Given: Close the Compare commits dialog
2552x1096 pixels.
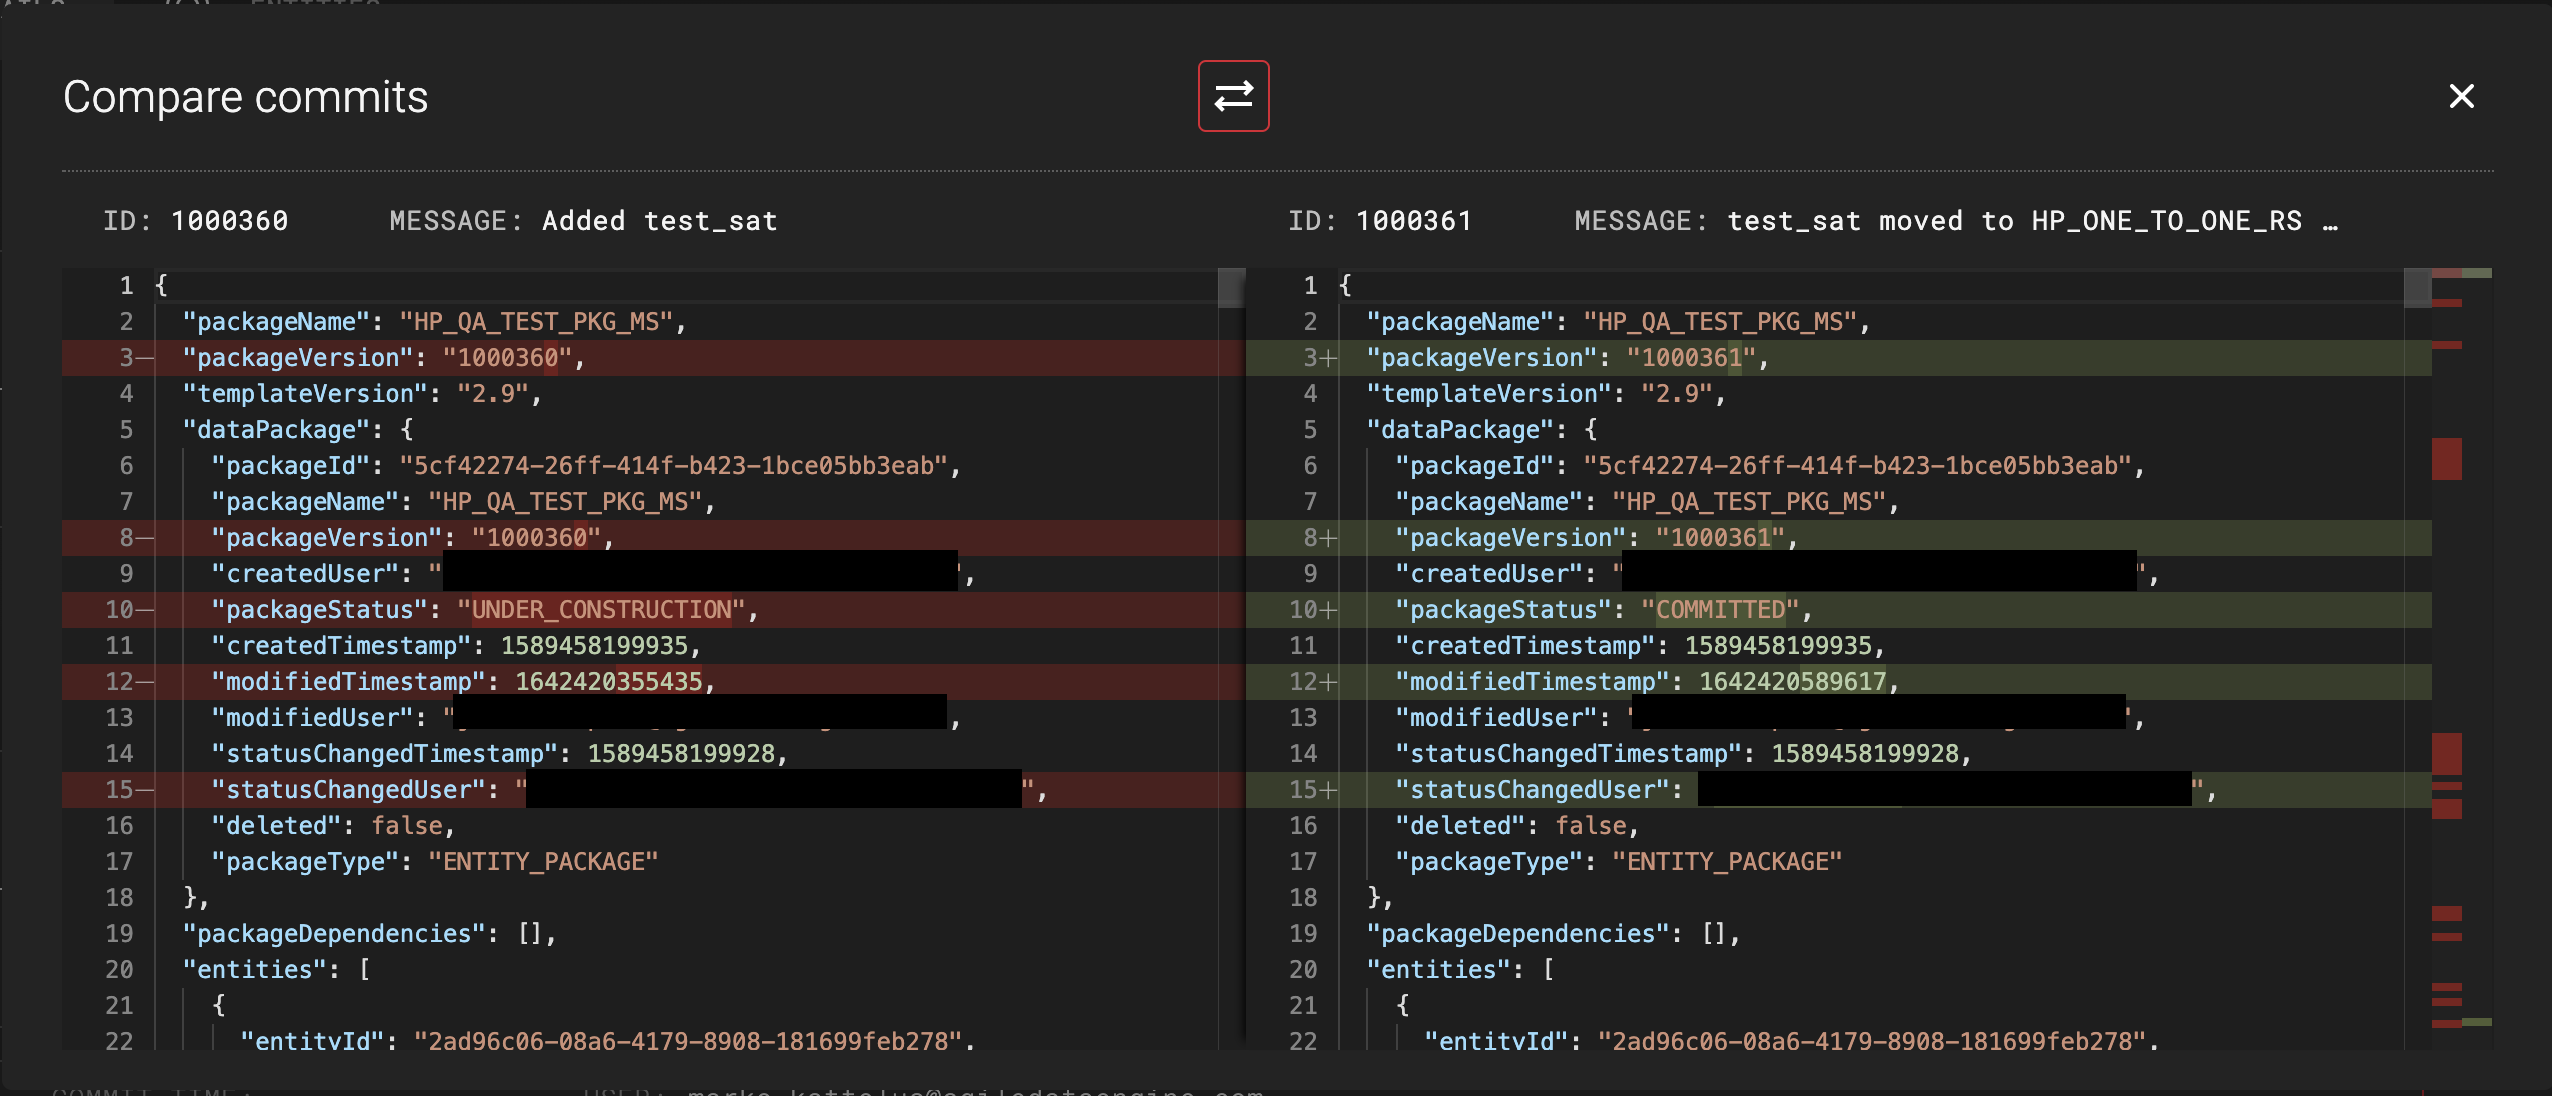Looking at the screenshot, I should click(2461, 96).
